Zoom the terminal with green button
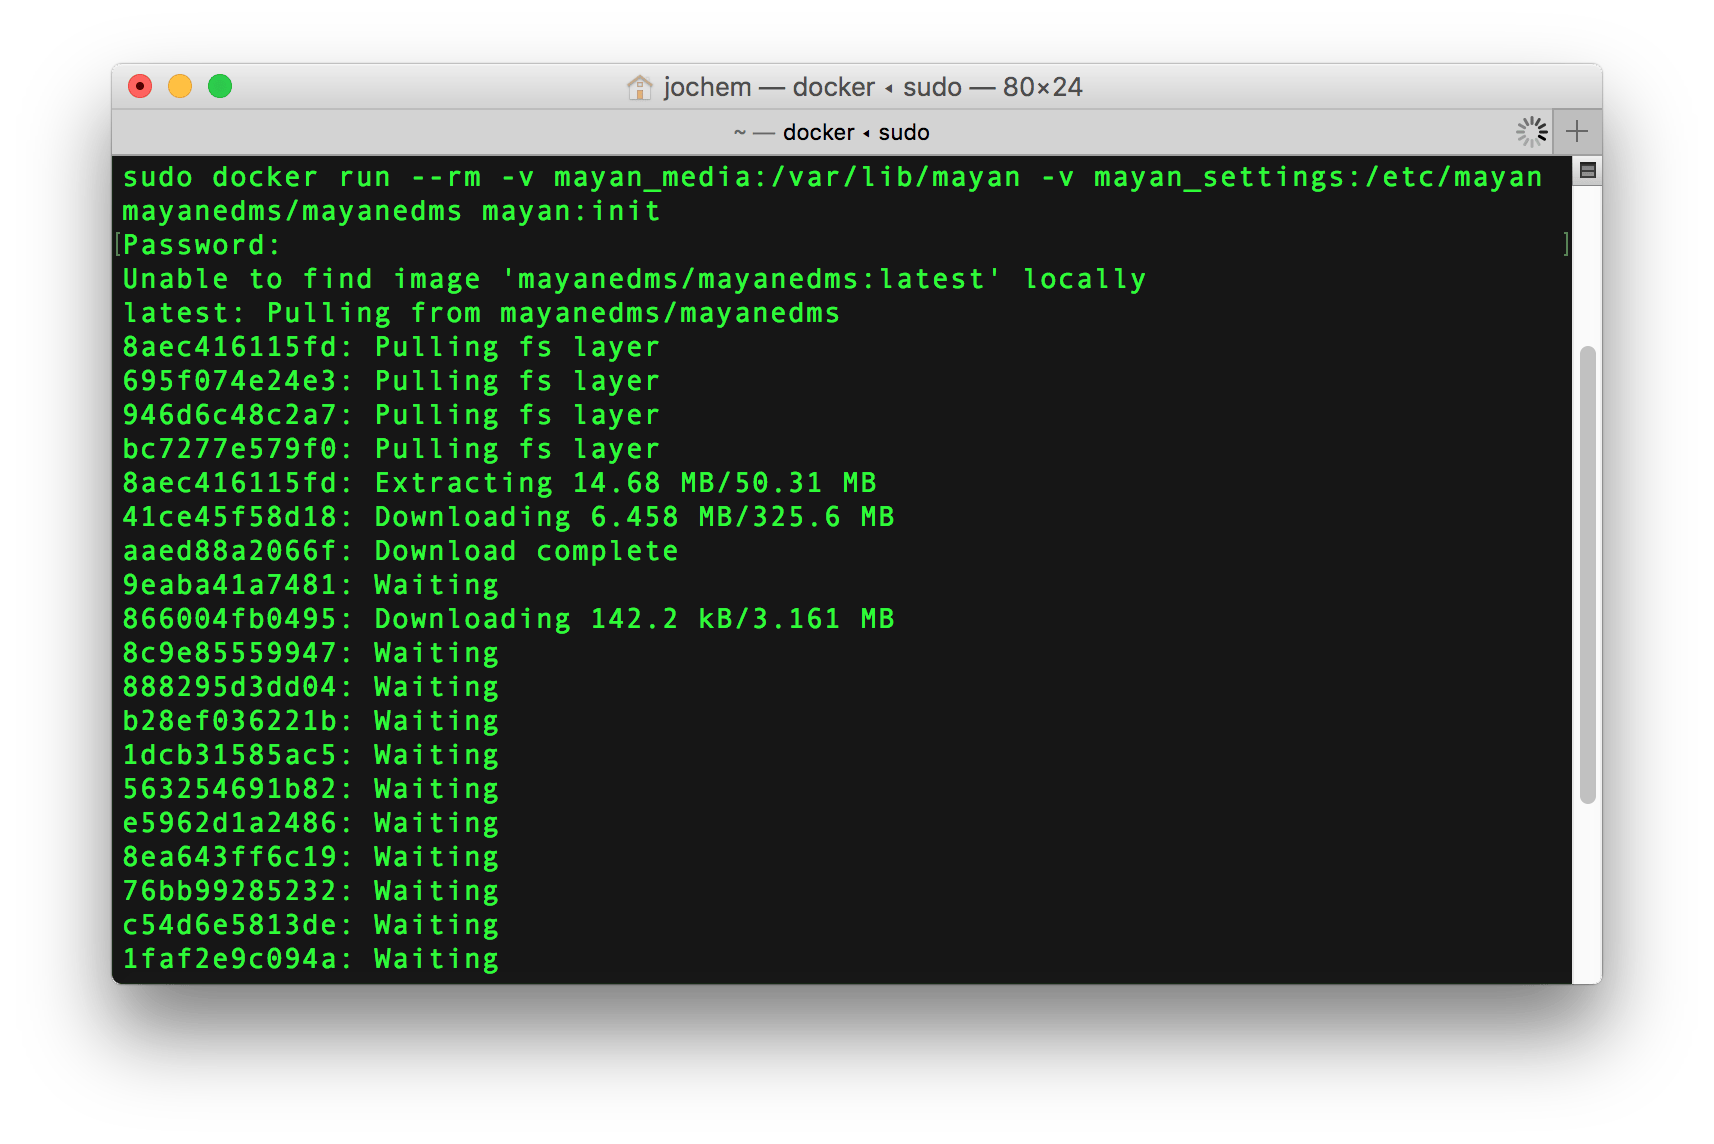 pyautogui.click(x=220, y=87)
